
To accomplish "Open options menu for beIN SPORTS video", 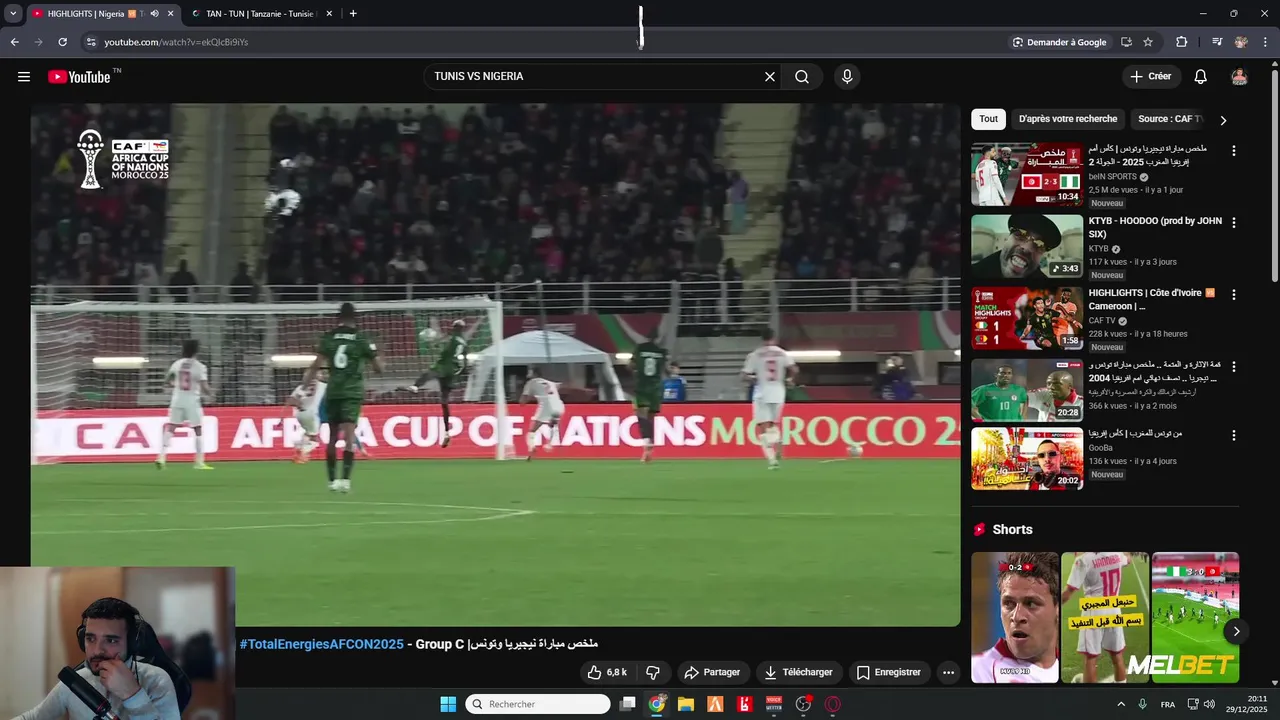I will click(x=1233, y=151).
